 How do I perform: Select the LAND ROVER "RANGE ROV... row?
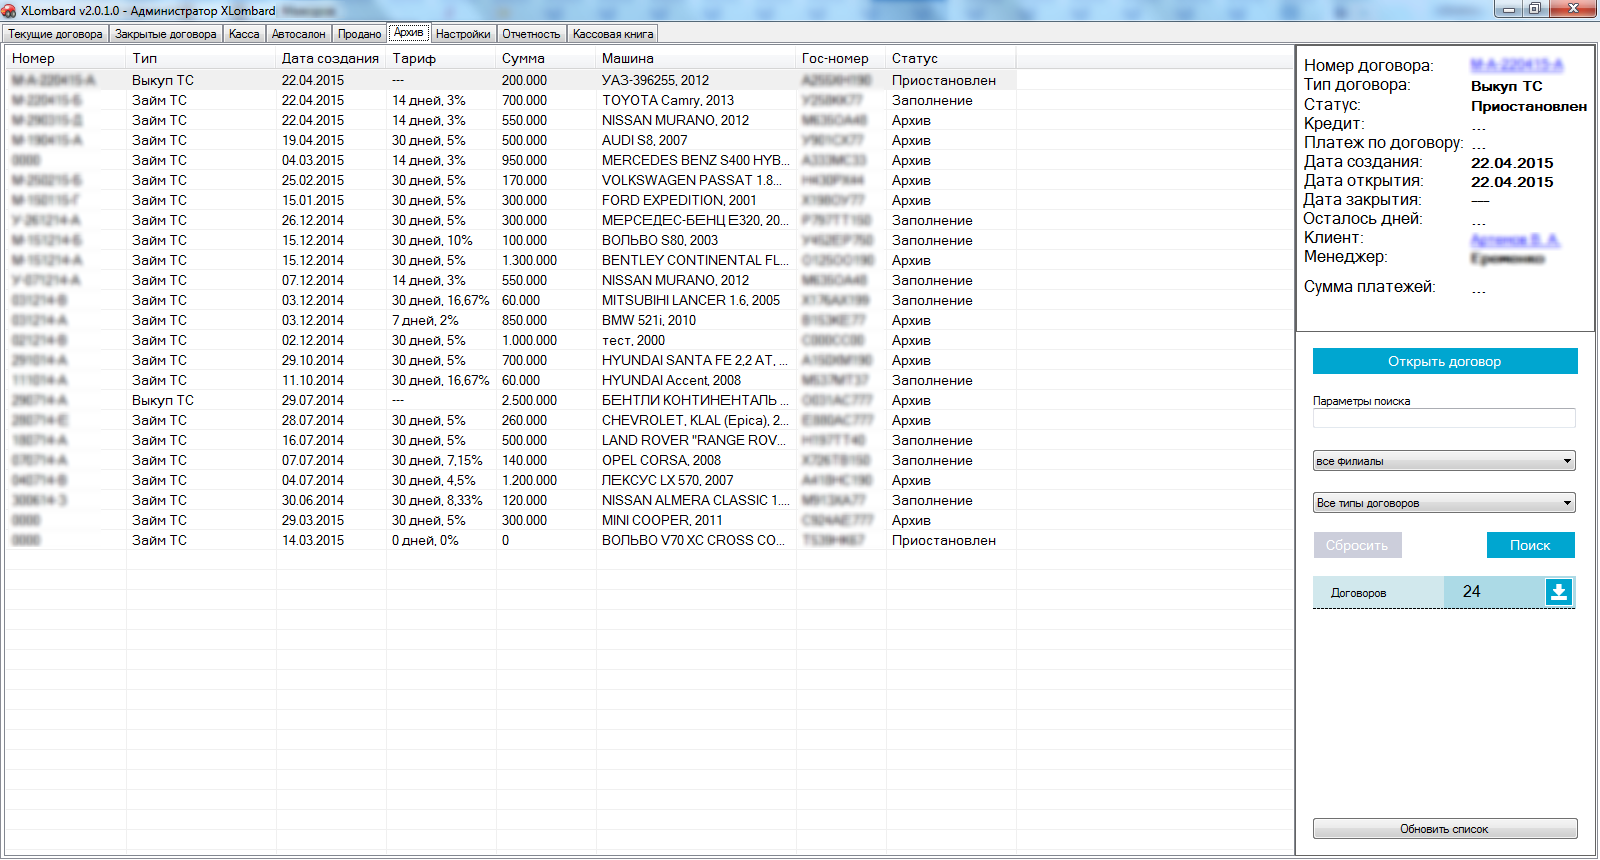(511, 440)
